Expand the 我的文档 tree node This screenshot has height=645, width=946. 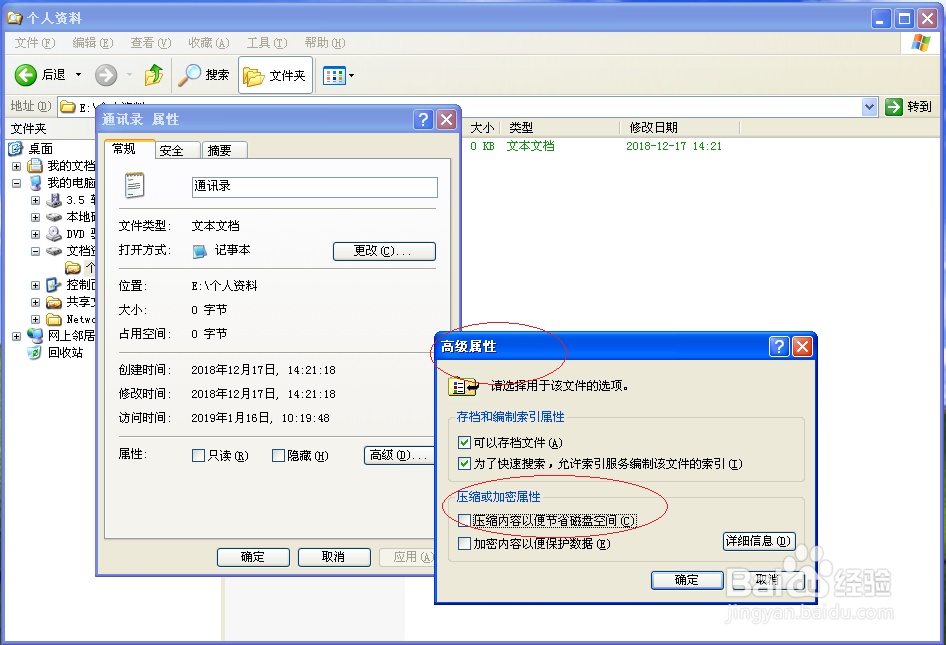coord(16,166)
